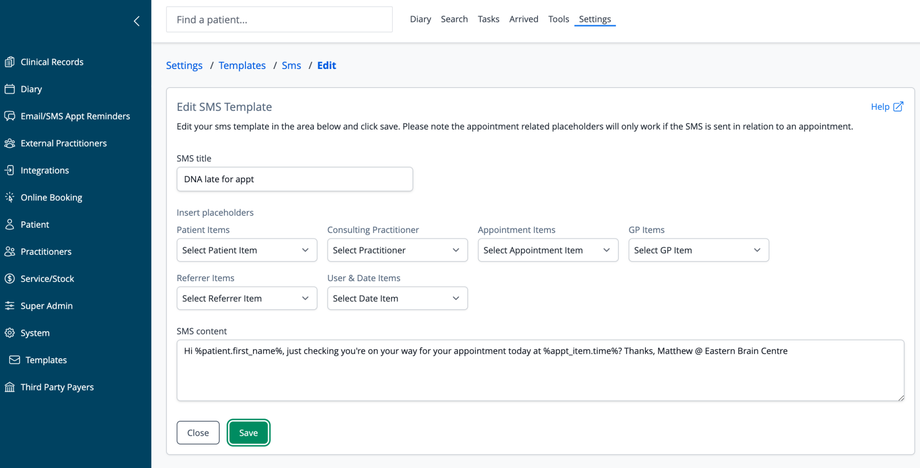This screenshot has width=920, height=468.
Task: Click the Third Party Payers icon
Action: [10, 387]
